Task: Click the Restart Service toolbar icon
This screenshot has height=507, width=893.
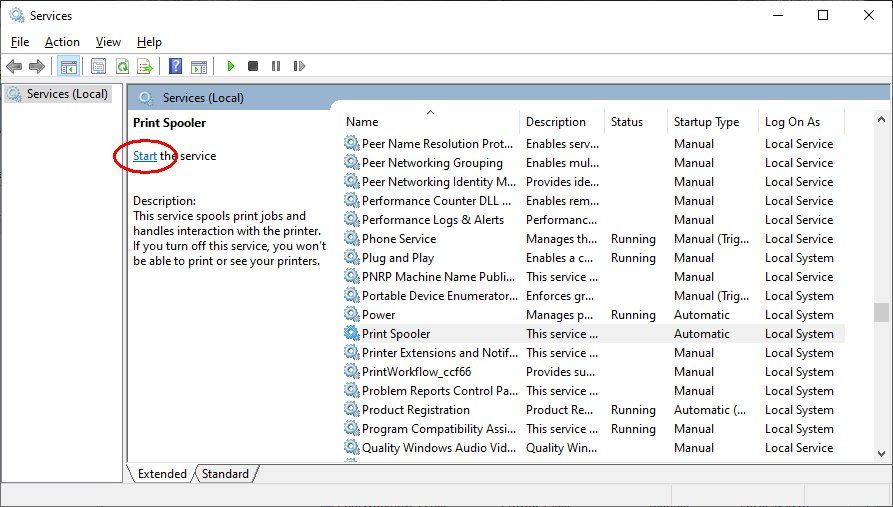Action: pos(299,66)
